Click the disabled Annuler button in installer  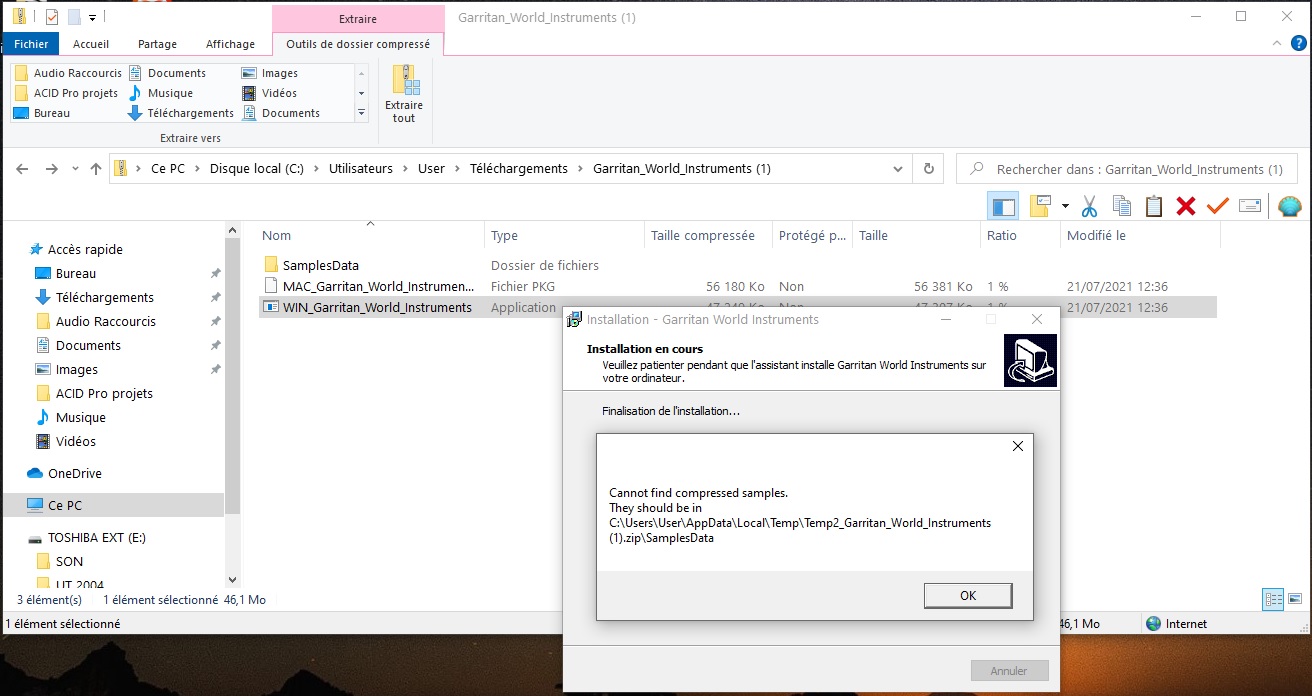(1010, 671)
